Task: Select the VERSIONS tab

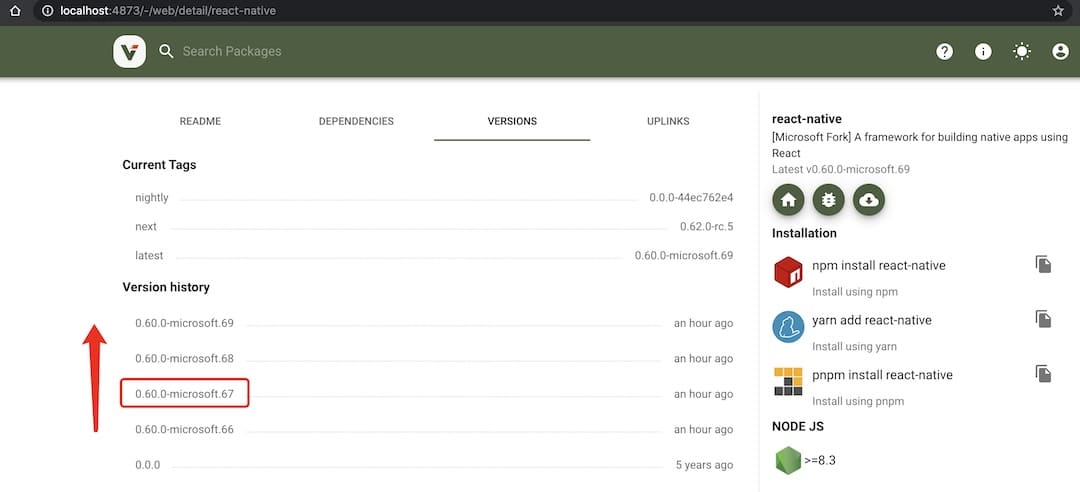Action: click(x=512, y=121)
